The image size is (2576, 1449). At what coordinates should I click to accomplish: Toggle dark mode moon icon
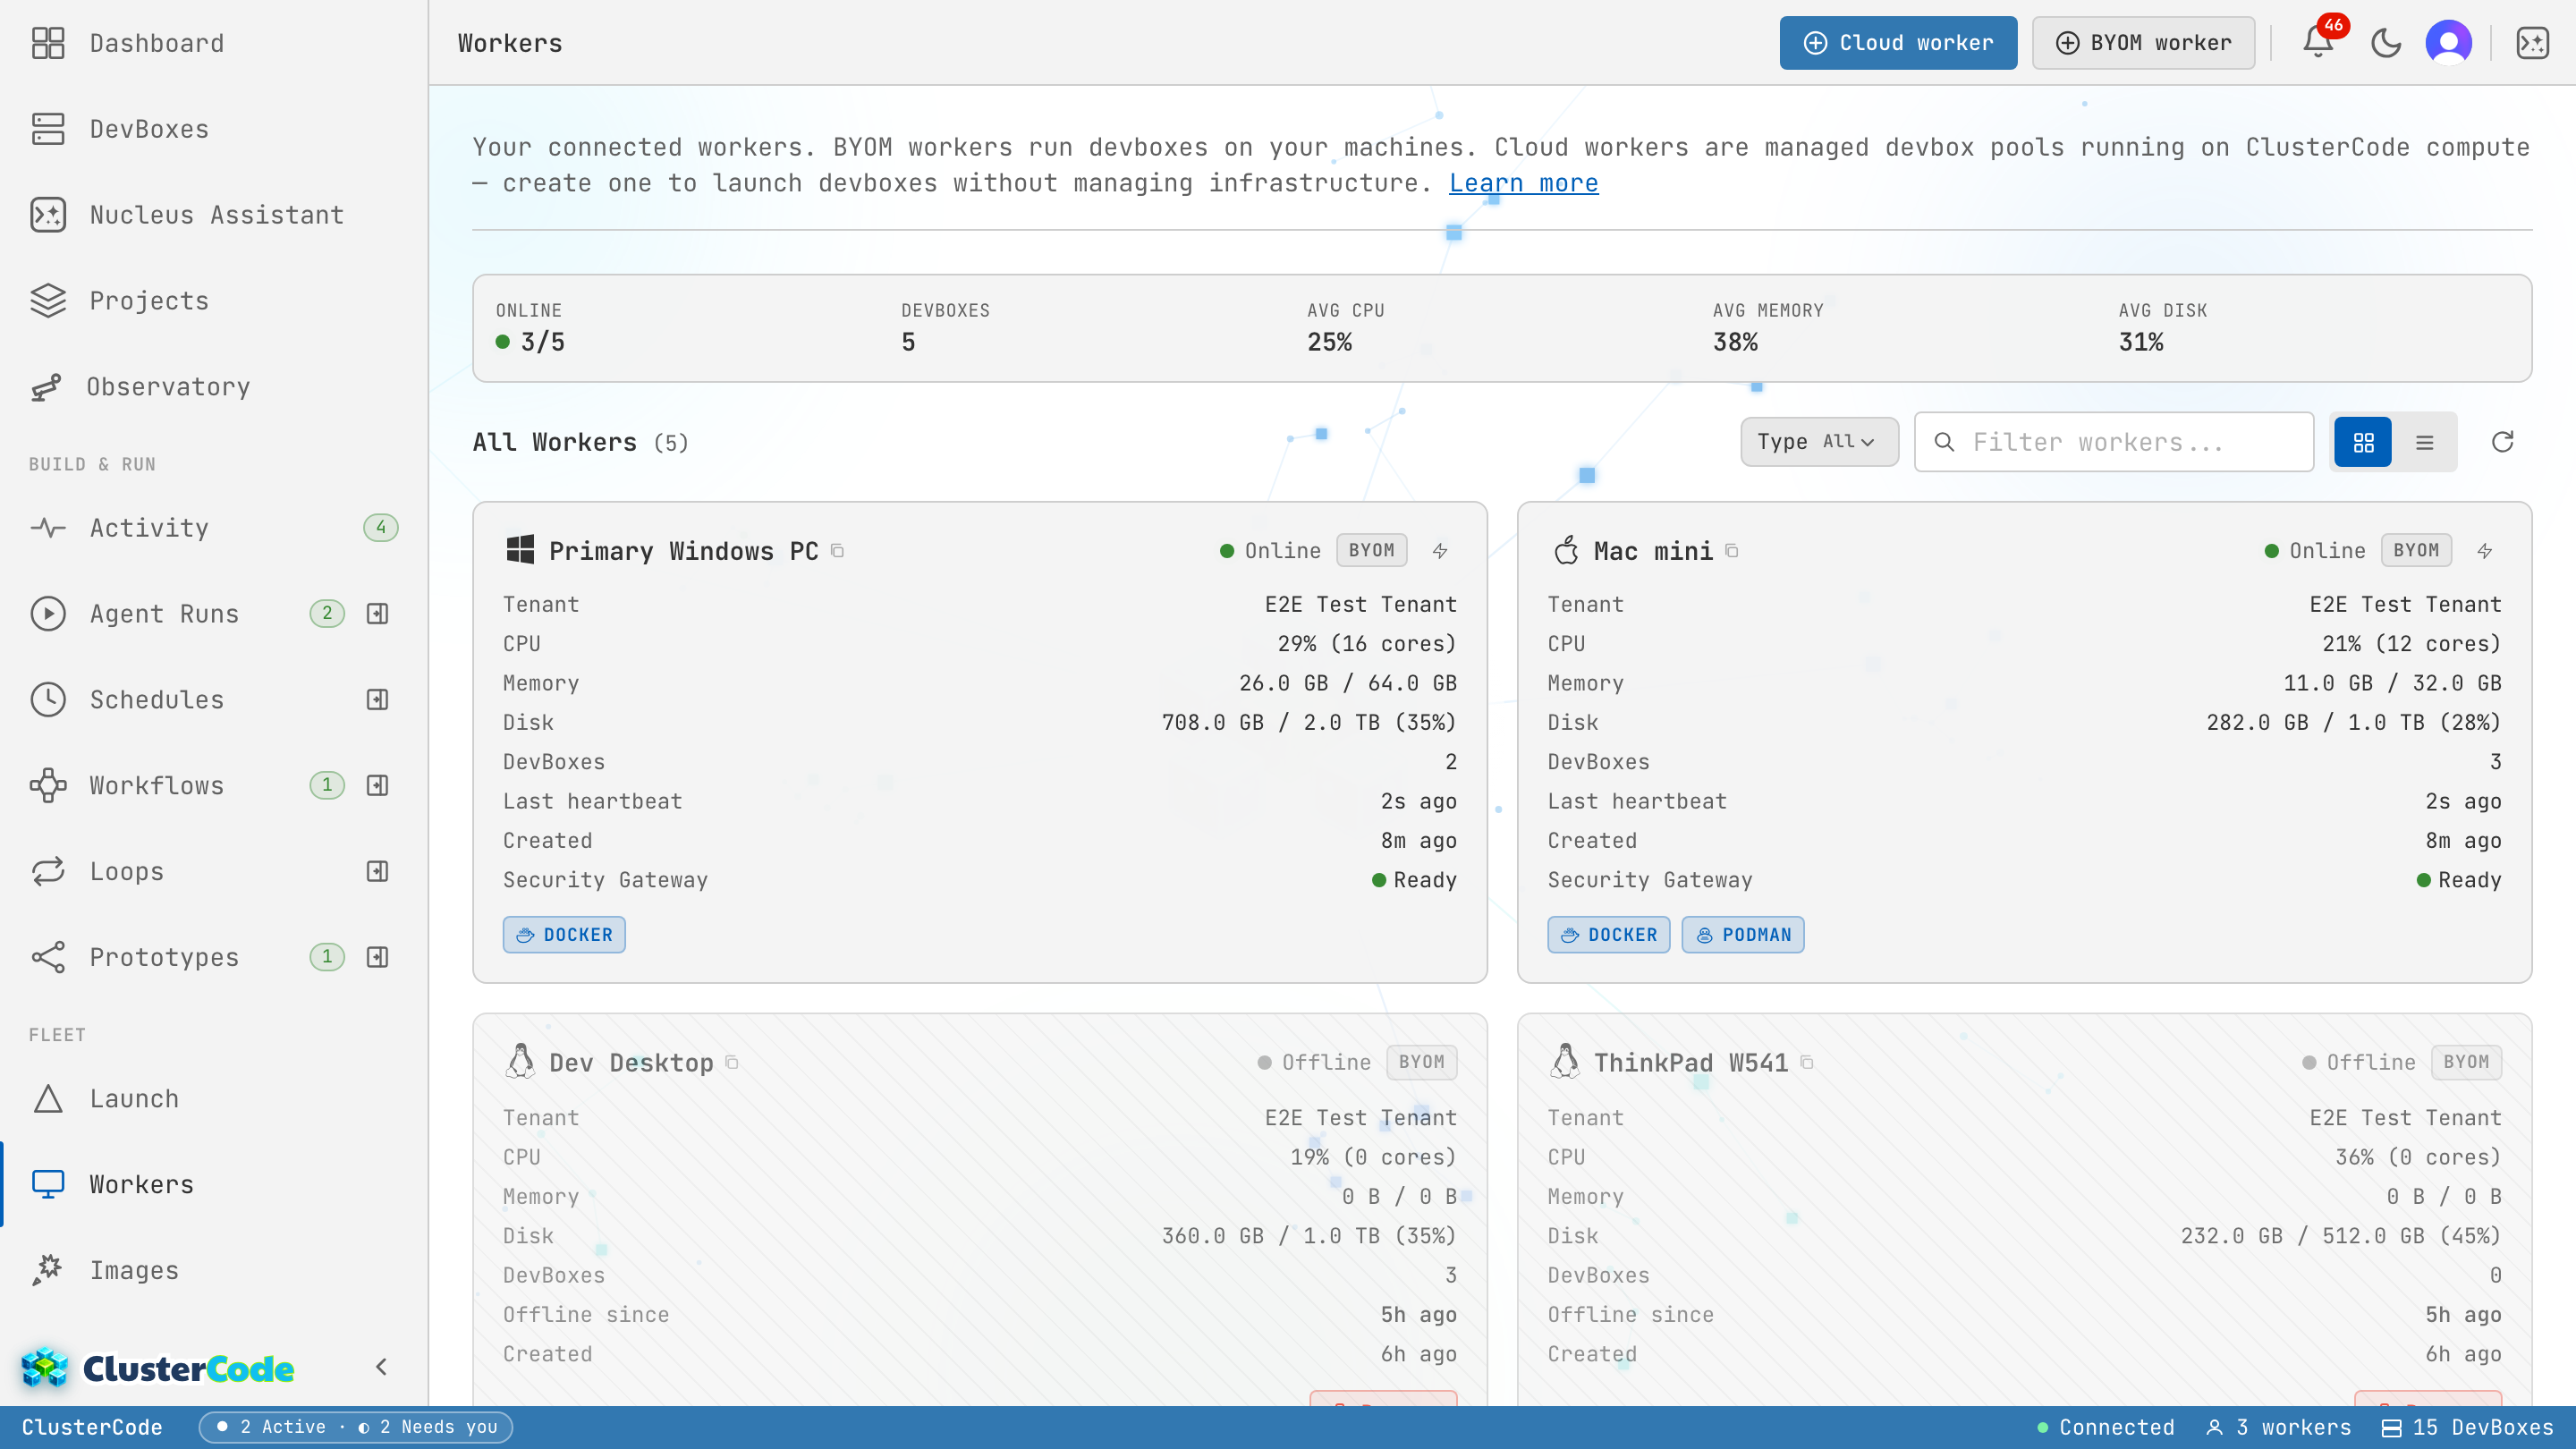[2386, 43]
